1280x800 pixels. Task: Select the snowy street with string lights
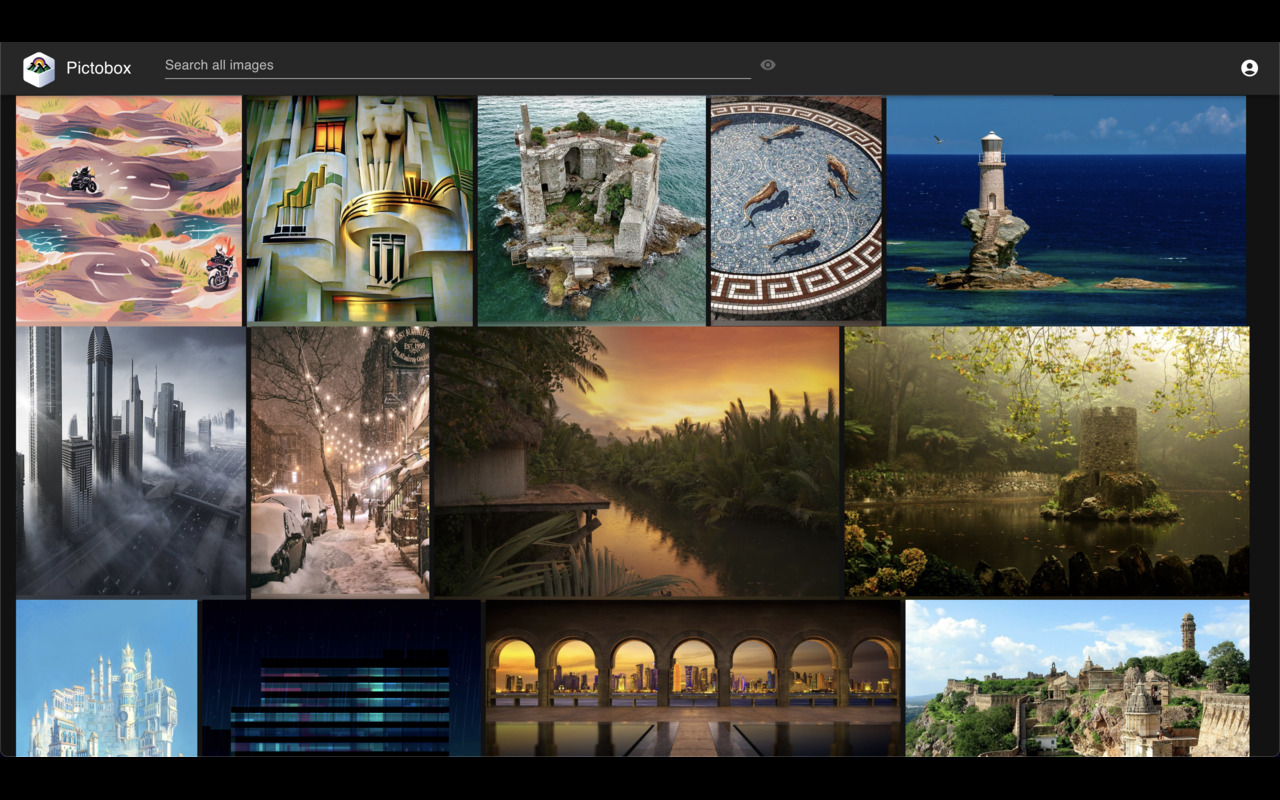(340, 461)
